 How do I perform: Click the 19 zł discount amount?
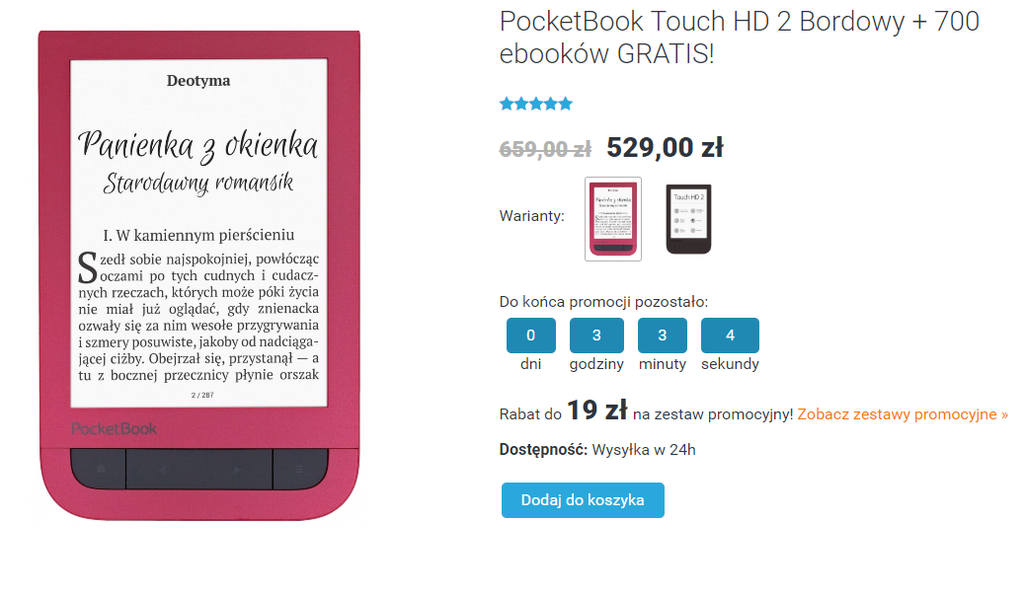coord(597,411)
